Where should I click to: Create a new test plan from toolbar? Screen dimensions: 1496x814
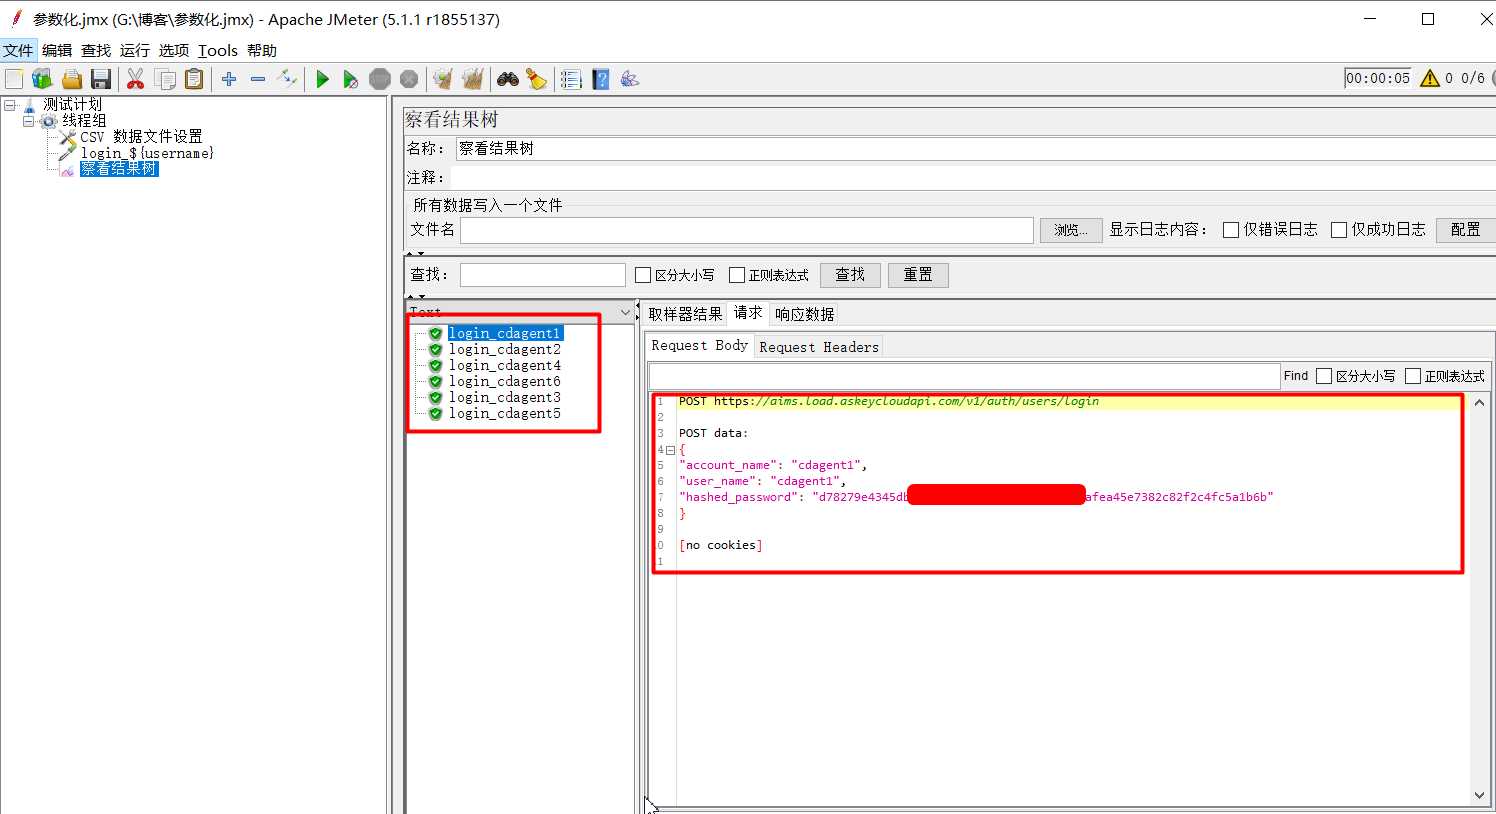(x=14, y=79)
